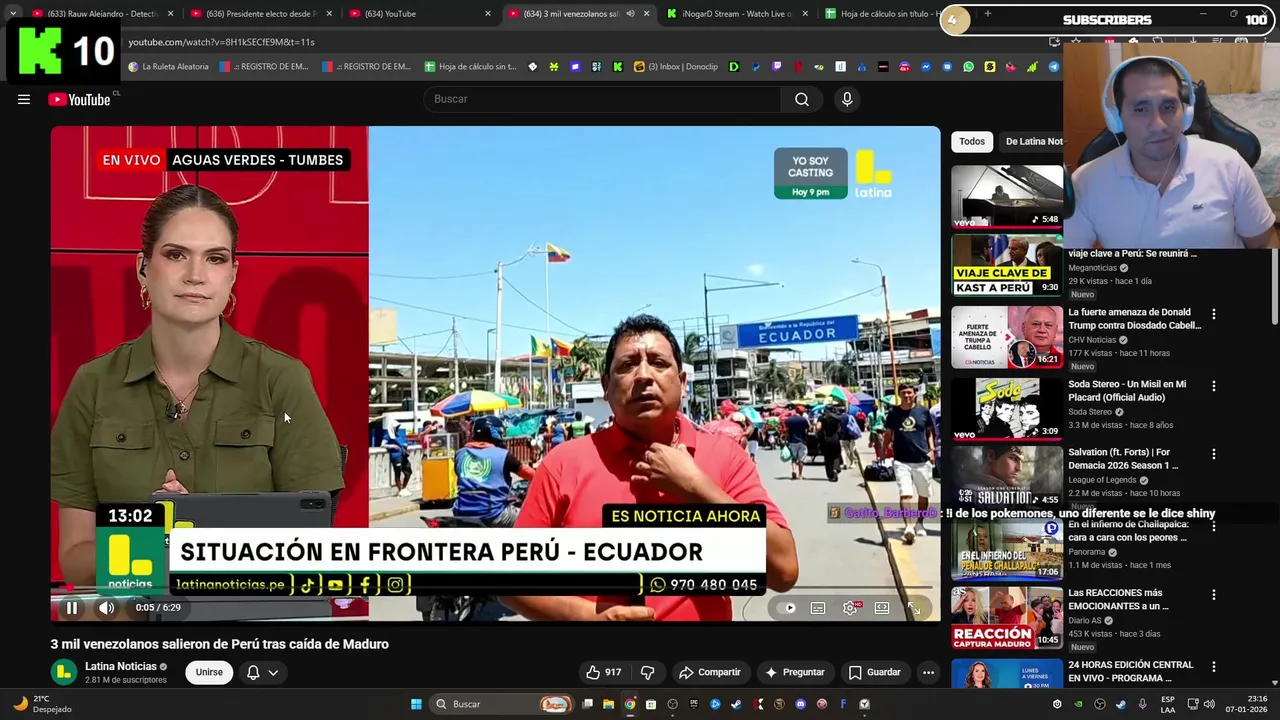Like the video (917 likes)

pos(603,672)
